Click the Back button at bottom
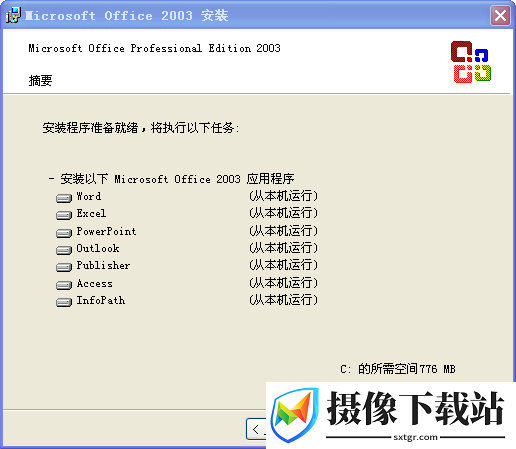Viewport: 516px width, 449px height. [256, 429]
